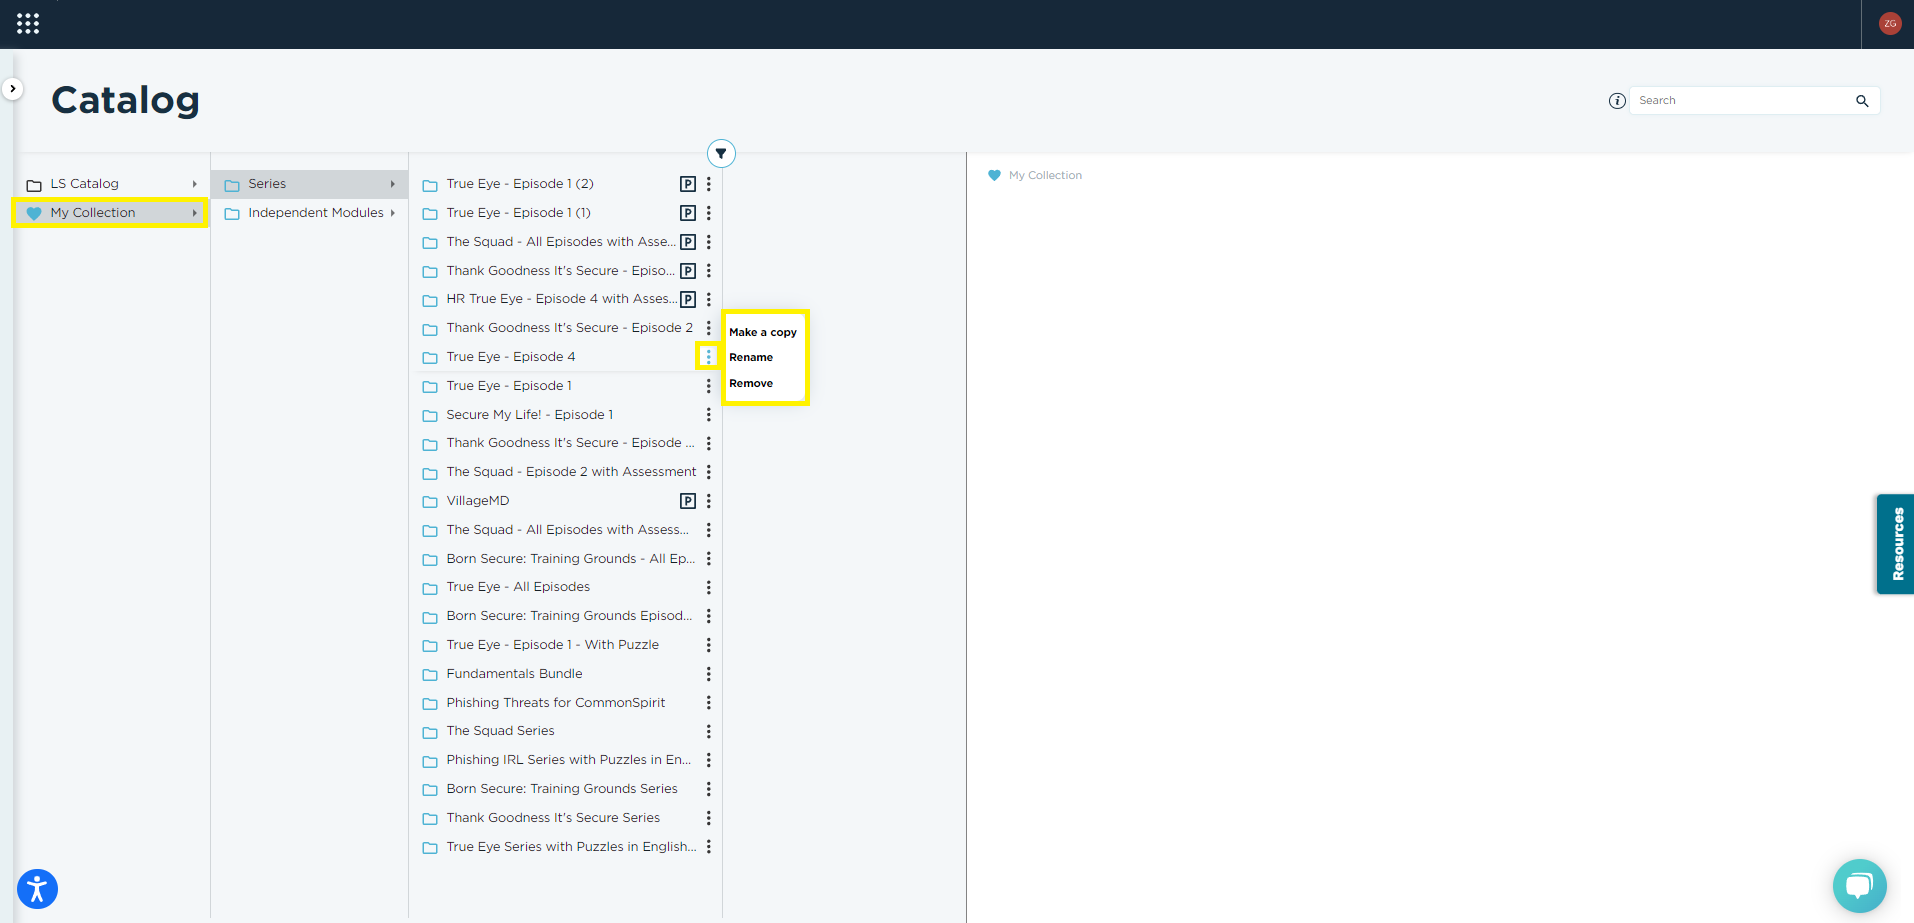Viewport: 1914px width, 923px height.
Task: Select LS Catalog folder
Action: tap(84, 184)
